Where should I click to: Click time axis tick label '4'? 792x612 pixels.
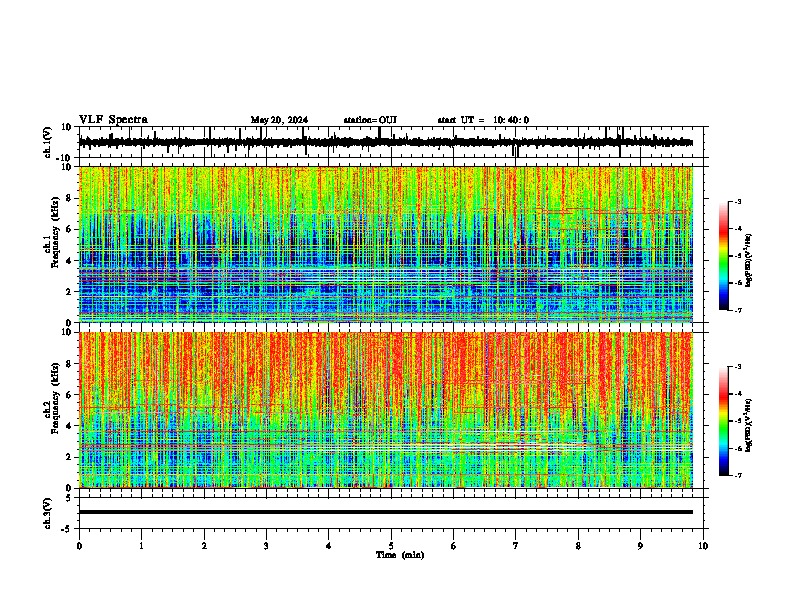329,546
